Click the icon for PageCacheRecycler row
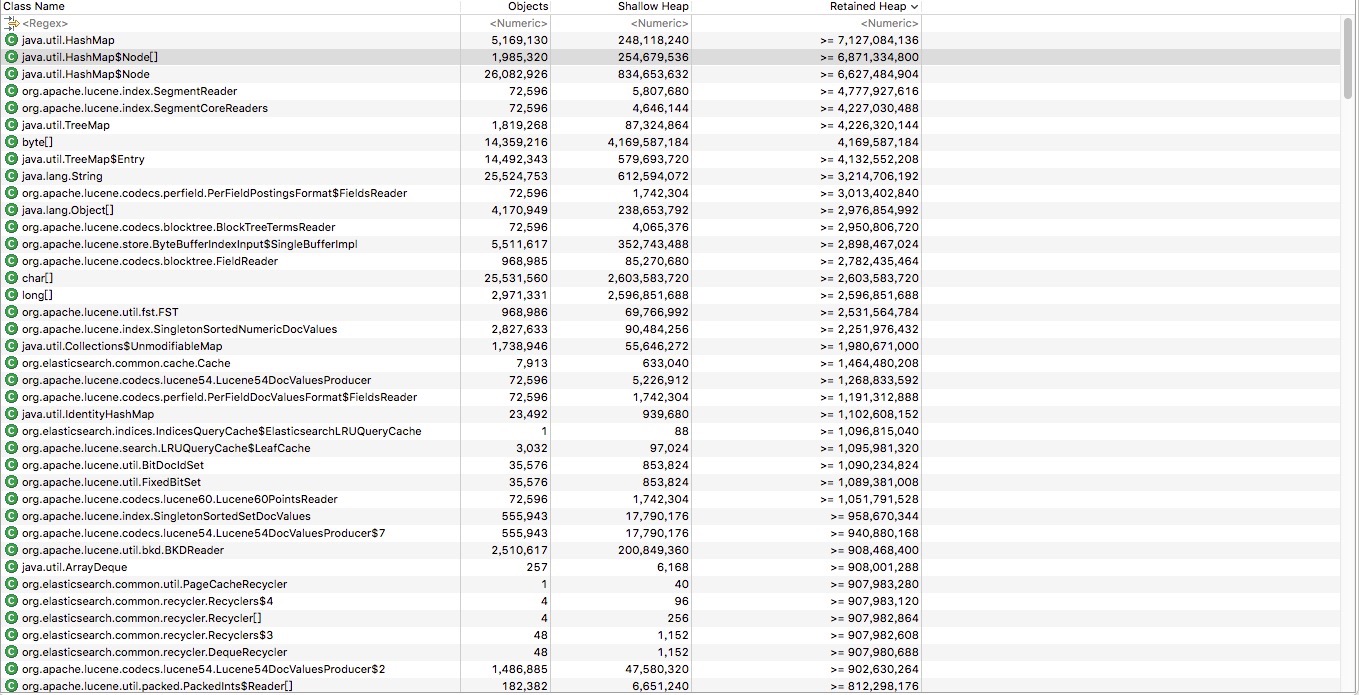Screen dimensions: 1359x695 click(12, 584)
